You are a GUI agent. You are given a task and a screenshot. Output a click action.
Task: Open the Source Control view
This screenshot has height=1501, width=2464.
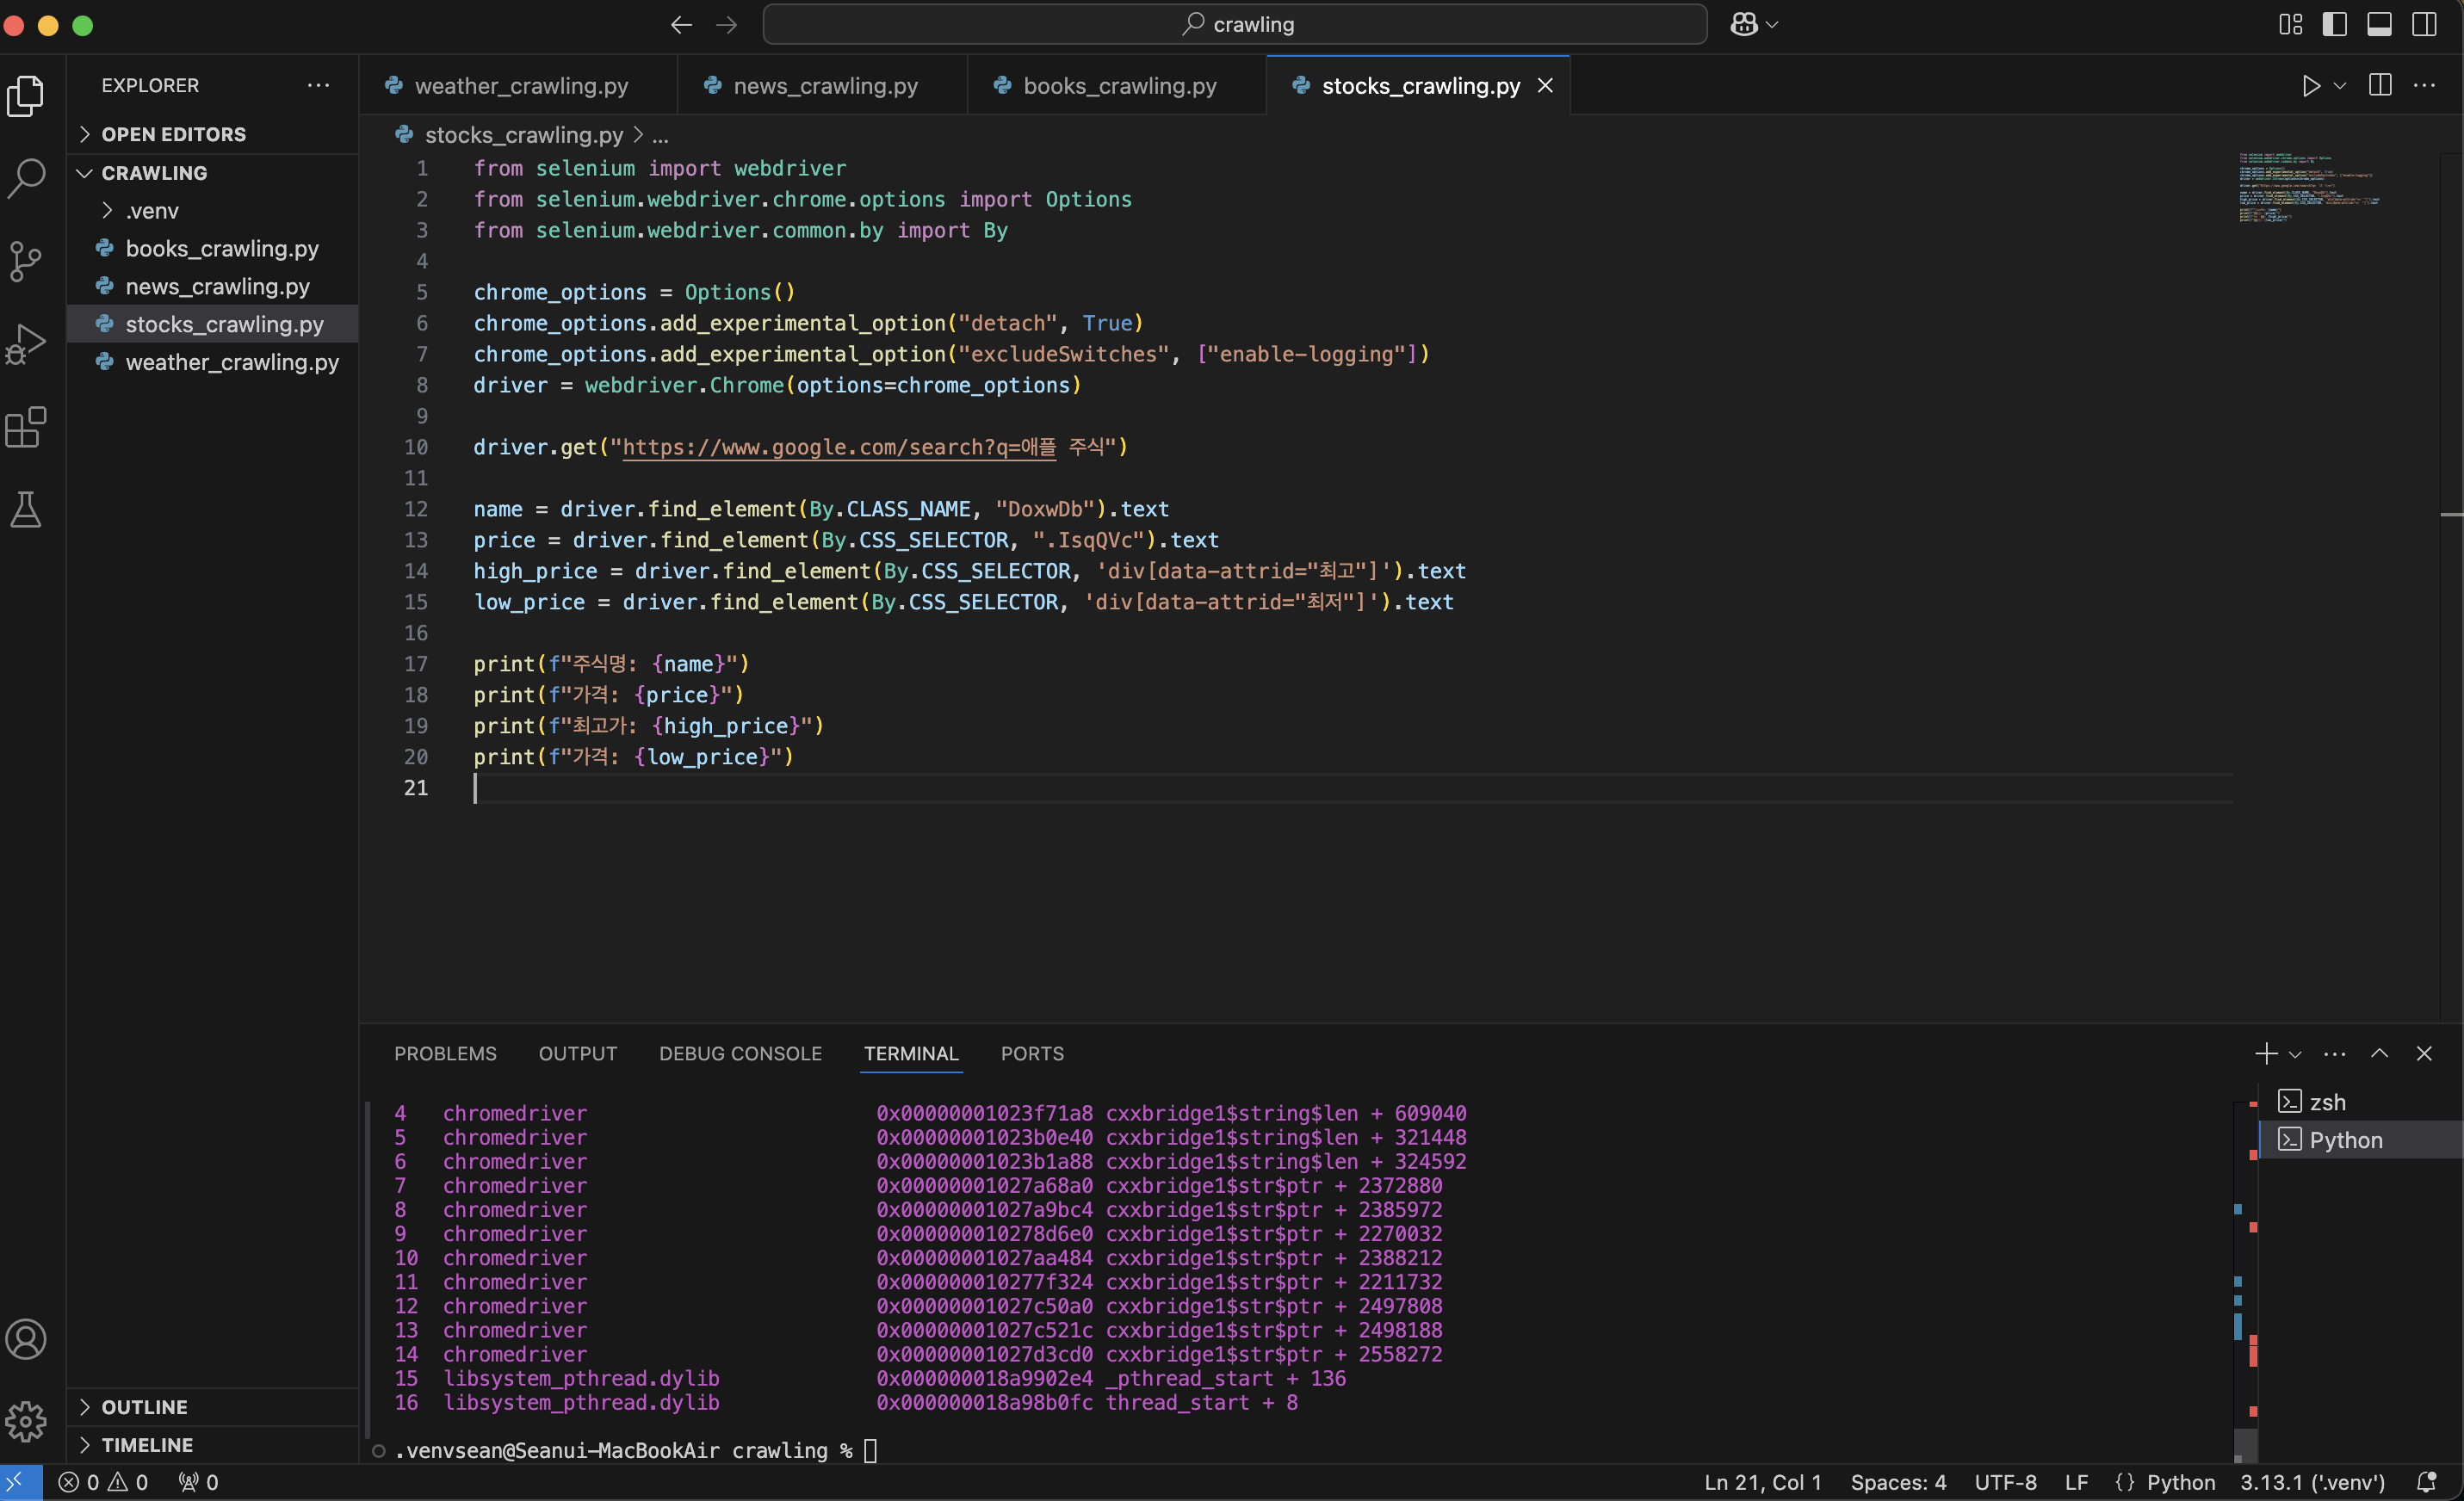[x=26, y=261]
